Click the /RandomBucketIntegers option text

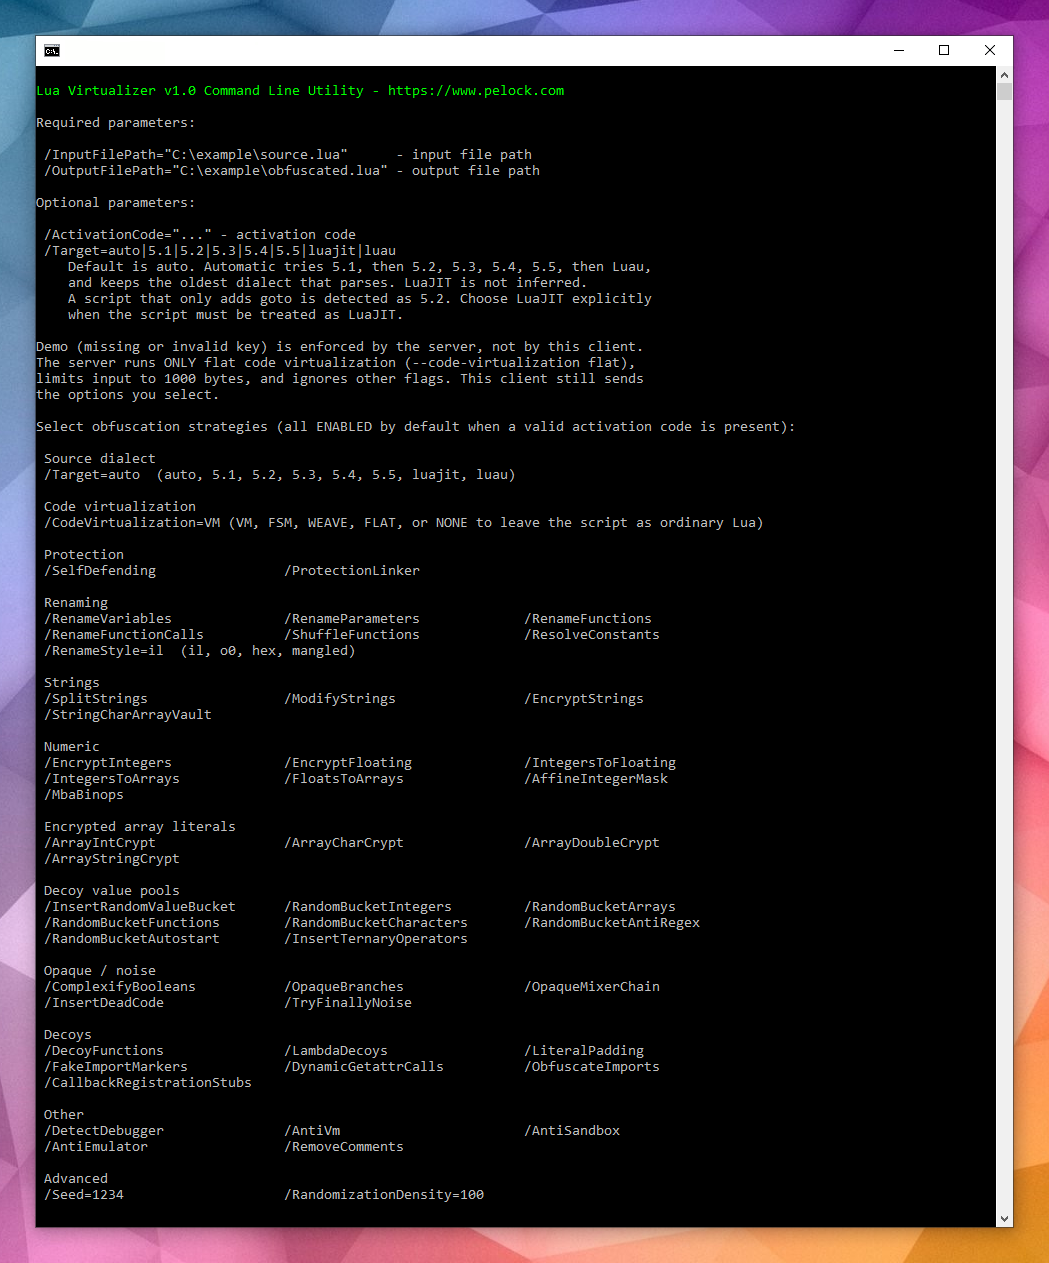[368, 907]
